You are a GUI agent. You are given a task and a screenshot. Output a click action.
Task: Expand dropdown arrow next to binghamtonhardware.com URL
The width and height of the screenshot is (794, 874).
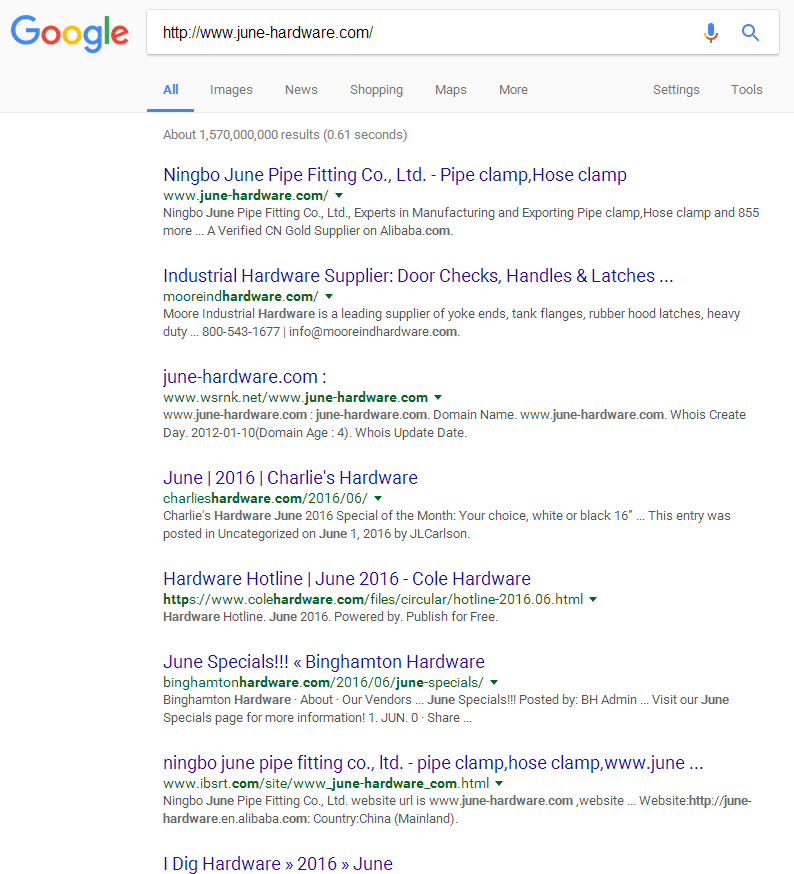tap(494, 682)
